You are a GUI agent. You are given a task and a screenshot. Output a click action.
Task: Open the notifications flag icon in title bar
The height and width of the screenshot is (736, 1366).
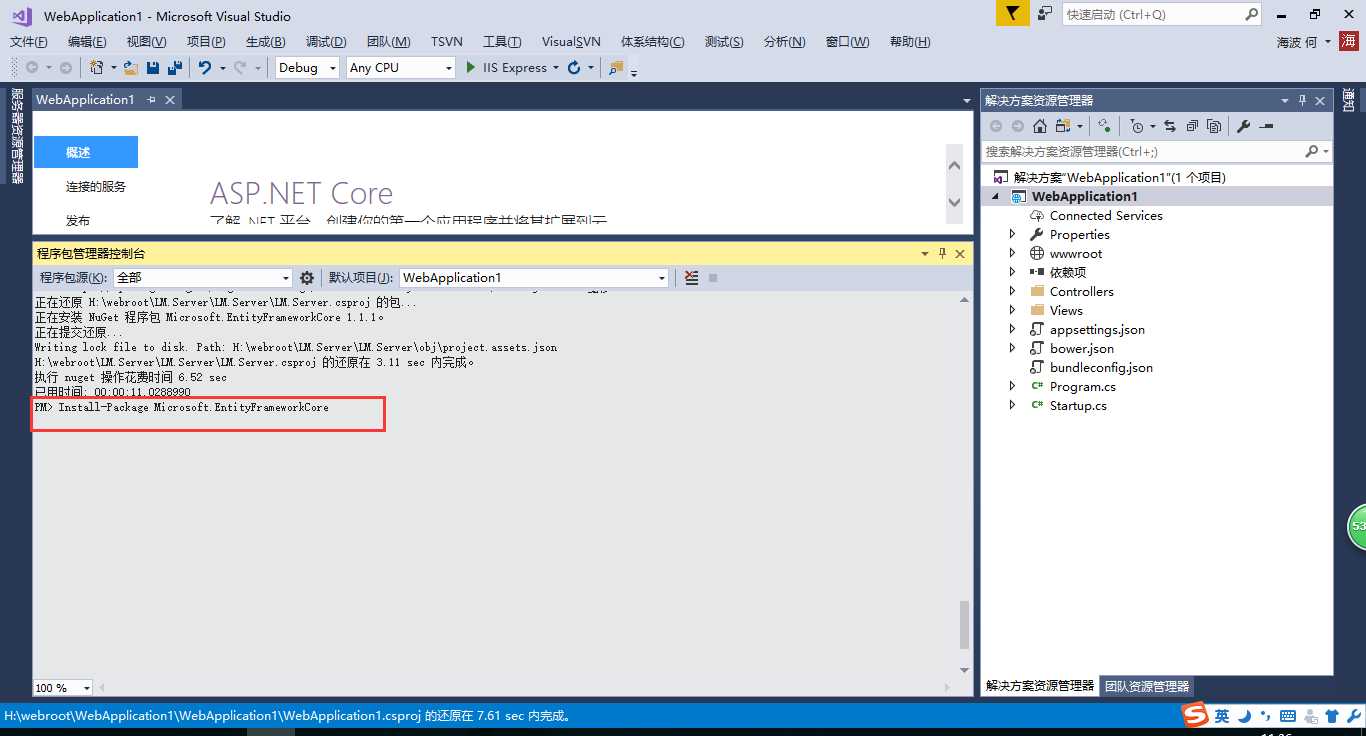(x=1012, y=14)
